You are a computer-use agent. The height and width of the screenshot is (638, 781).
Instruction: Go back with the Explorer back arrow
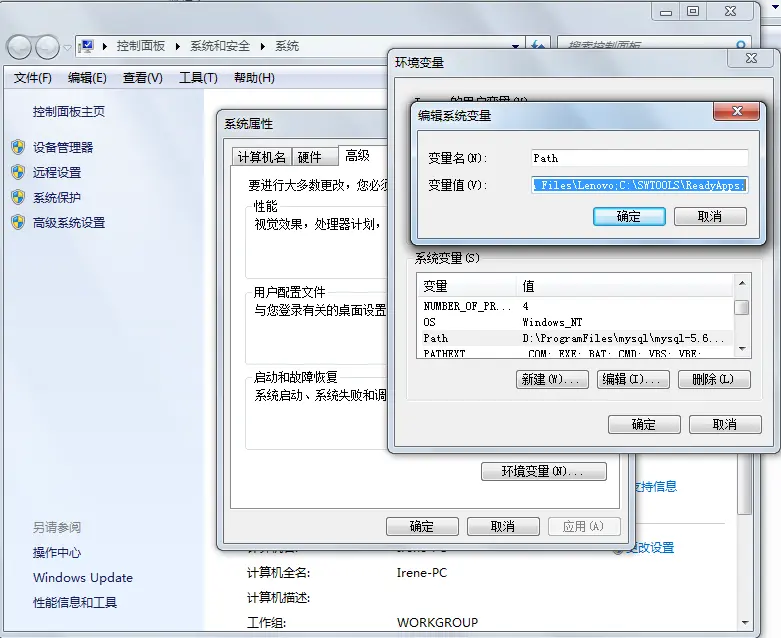click(20, 47)
